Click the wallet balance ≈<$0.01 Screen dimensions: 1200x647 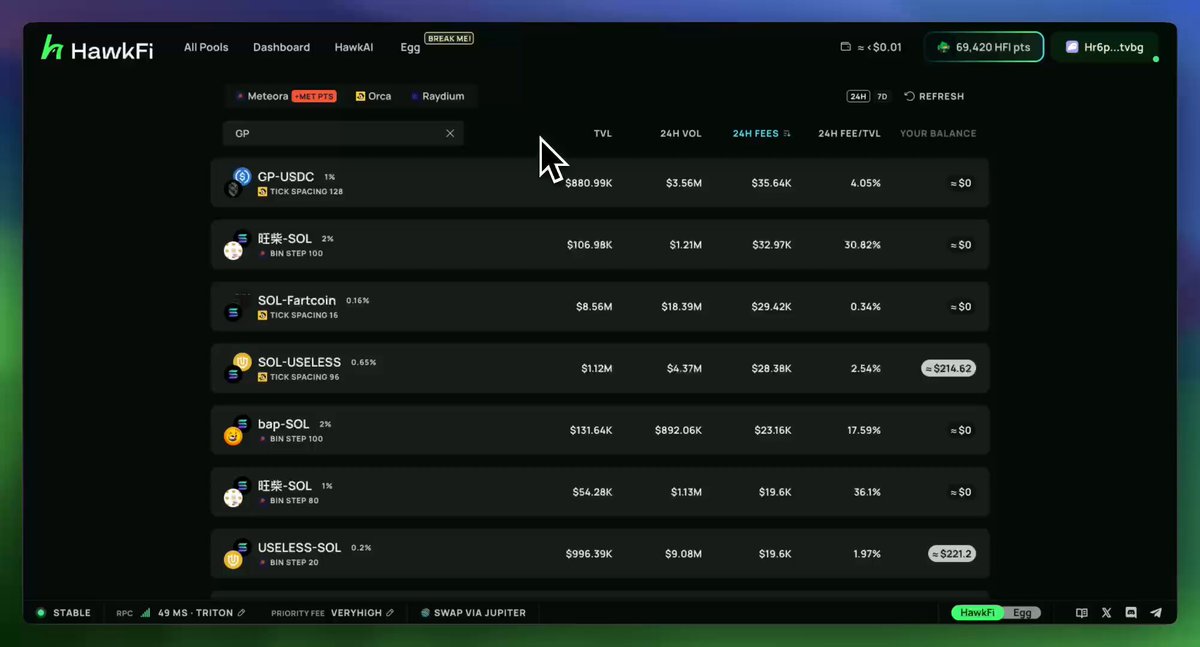[871, 47]
